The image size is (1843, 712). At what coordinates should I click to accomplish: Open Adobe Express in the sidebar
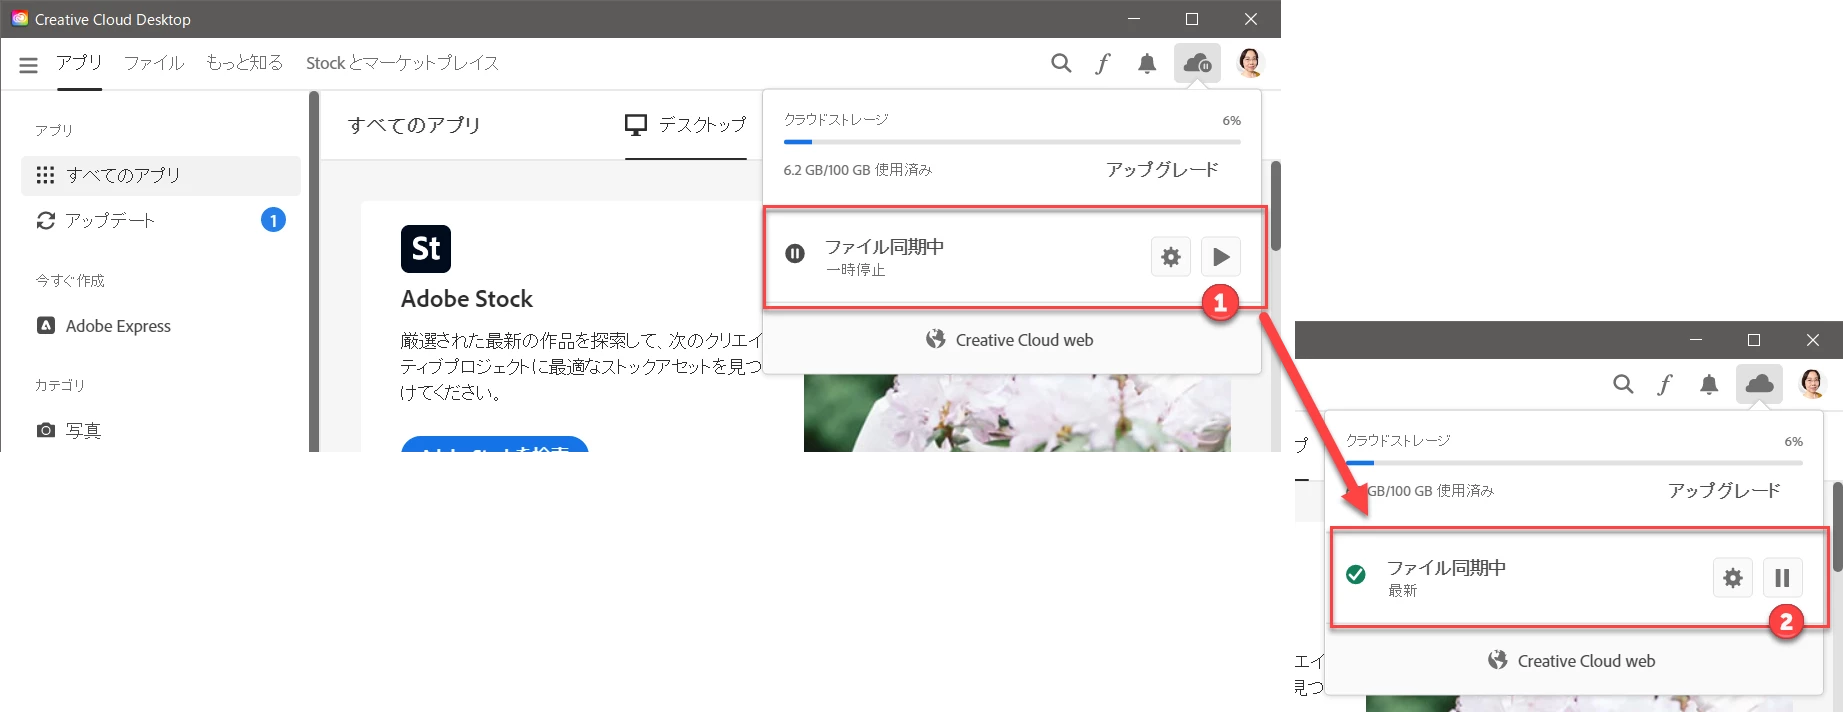pyautogui.click(x=161, y=326)
